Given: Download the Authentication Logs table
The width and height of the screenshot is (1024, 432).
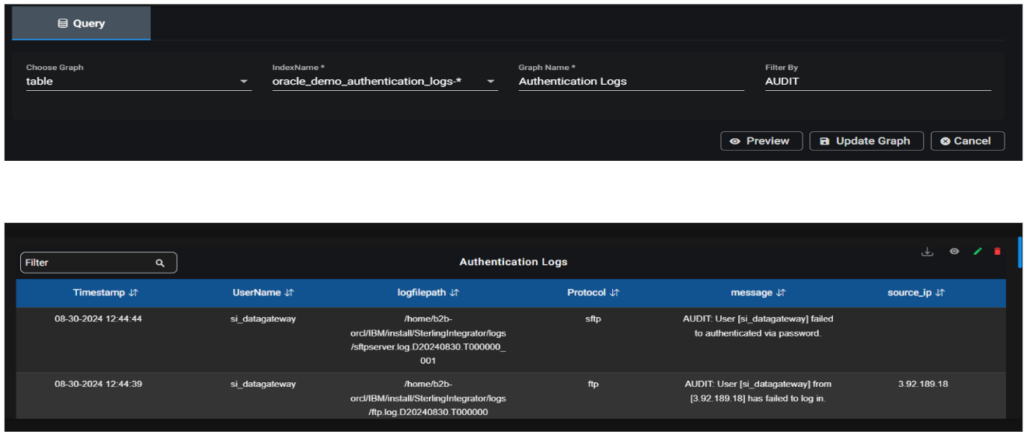Looking at the screenshot, I should click(927, 251).
